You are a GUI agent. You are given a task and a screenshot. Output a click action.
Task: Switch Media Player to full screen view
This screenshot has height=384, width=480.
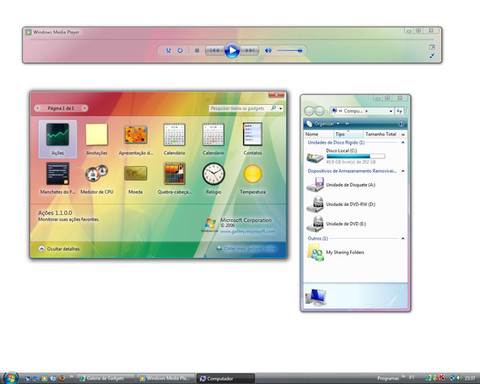click(432, 47)
